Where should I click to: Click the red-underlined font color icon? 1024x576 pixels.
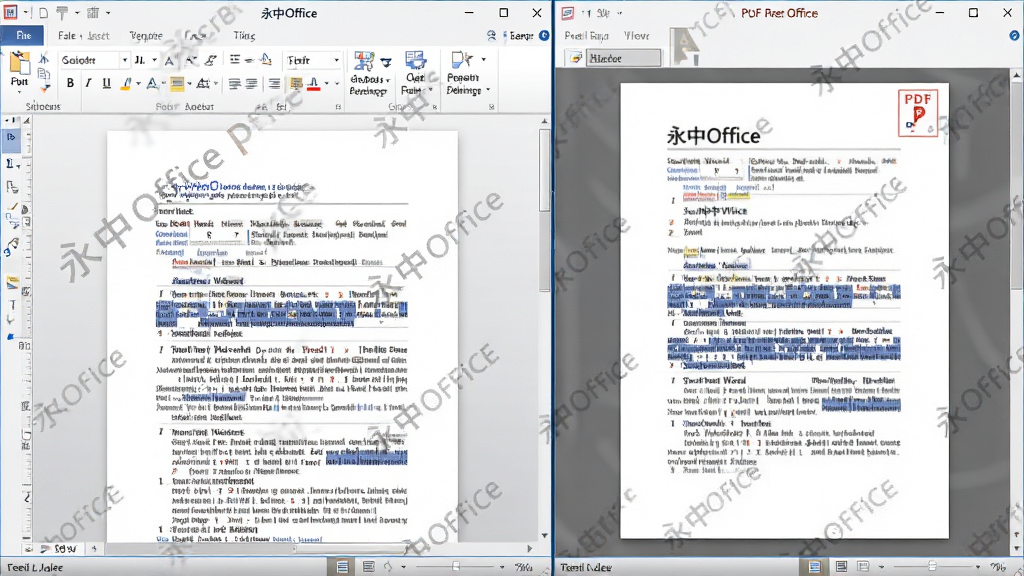[x=313, y=84]
